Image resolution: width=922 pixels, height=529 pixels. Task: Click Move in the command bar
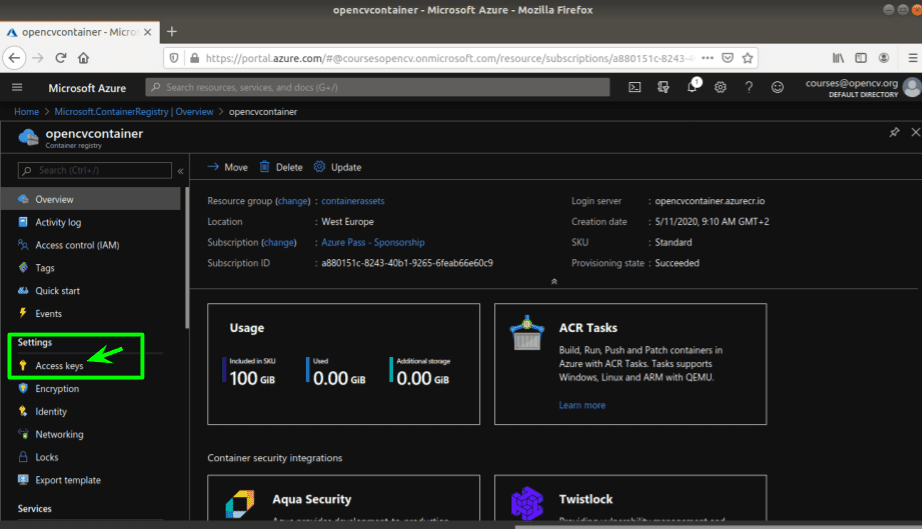pyautogui.click(x=228, y=168)
